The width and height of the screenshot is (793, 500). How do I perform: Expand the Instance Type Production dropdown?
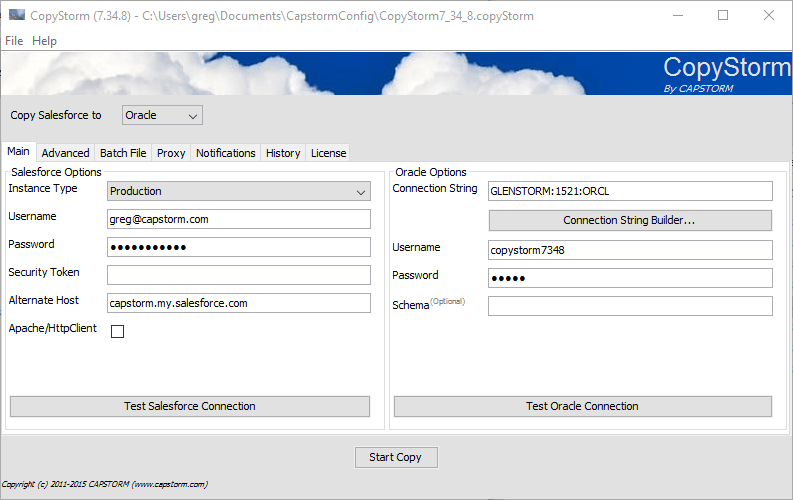pyautogui.click(x=239, y=191)
